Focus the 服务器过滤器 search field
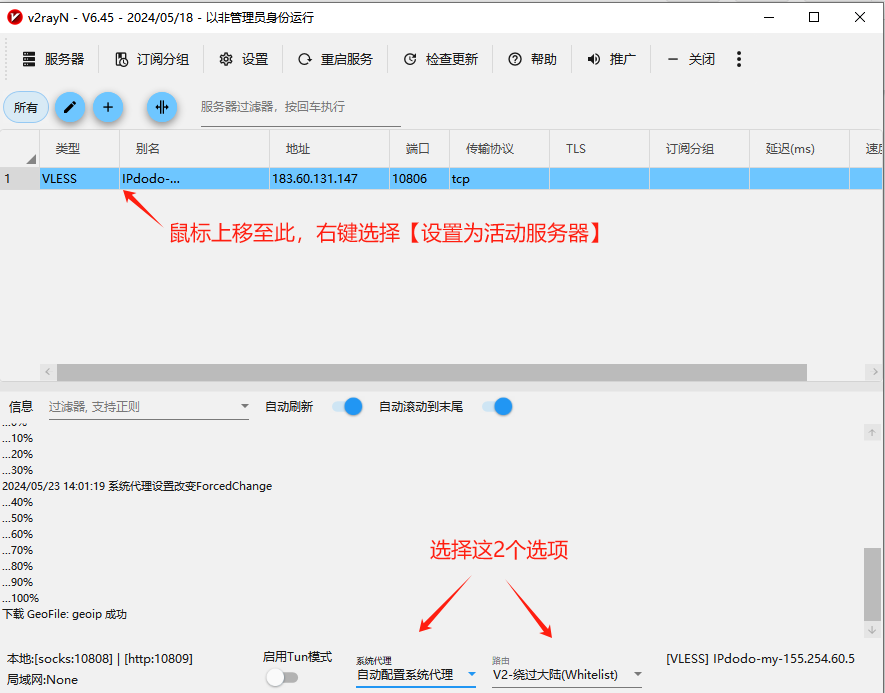Screen dimensions: 885x693 click(x=301, y=107)
